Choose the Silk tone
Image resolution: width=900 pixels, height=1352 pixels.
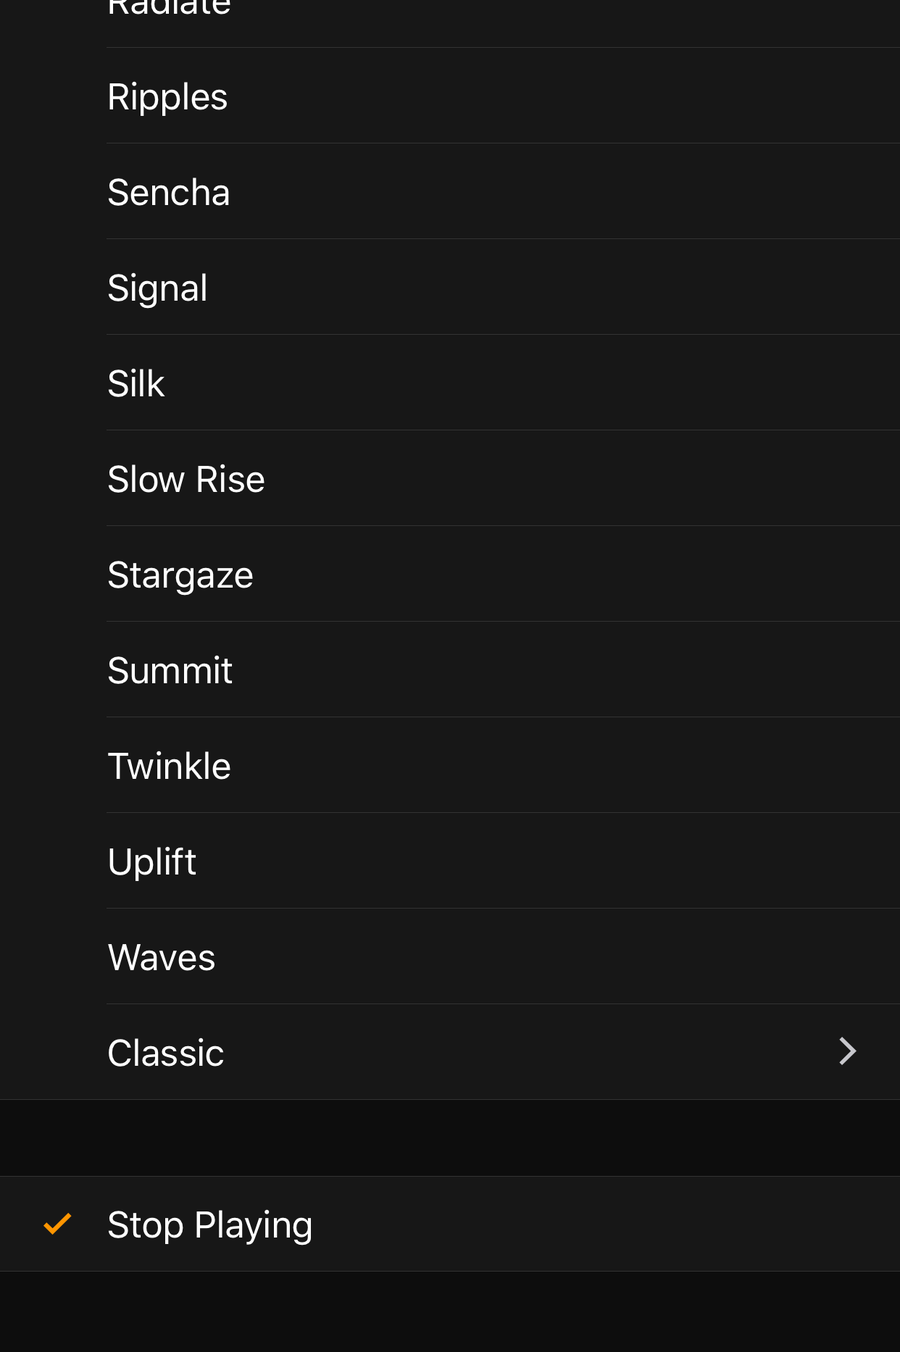450,383
